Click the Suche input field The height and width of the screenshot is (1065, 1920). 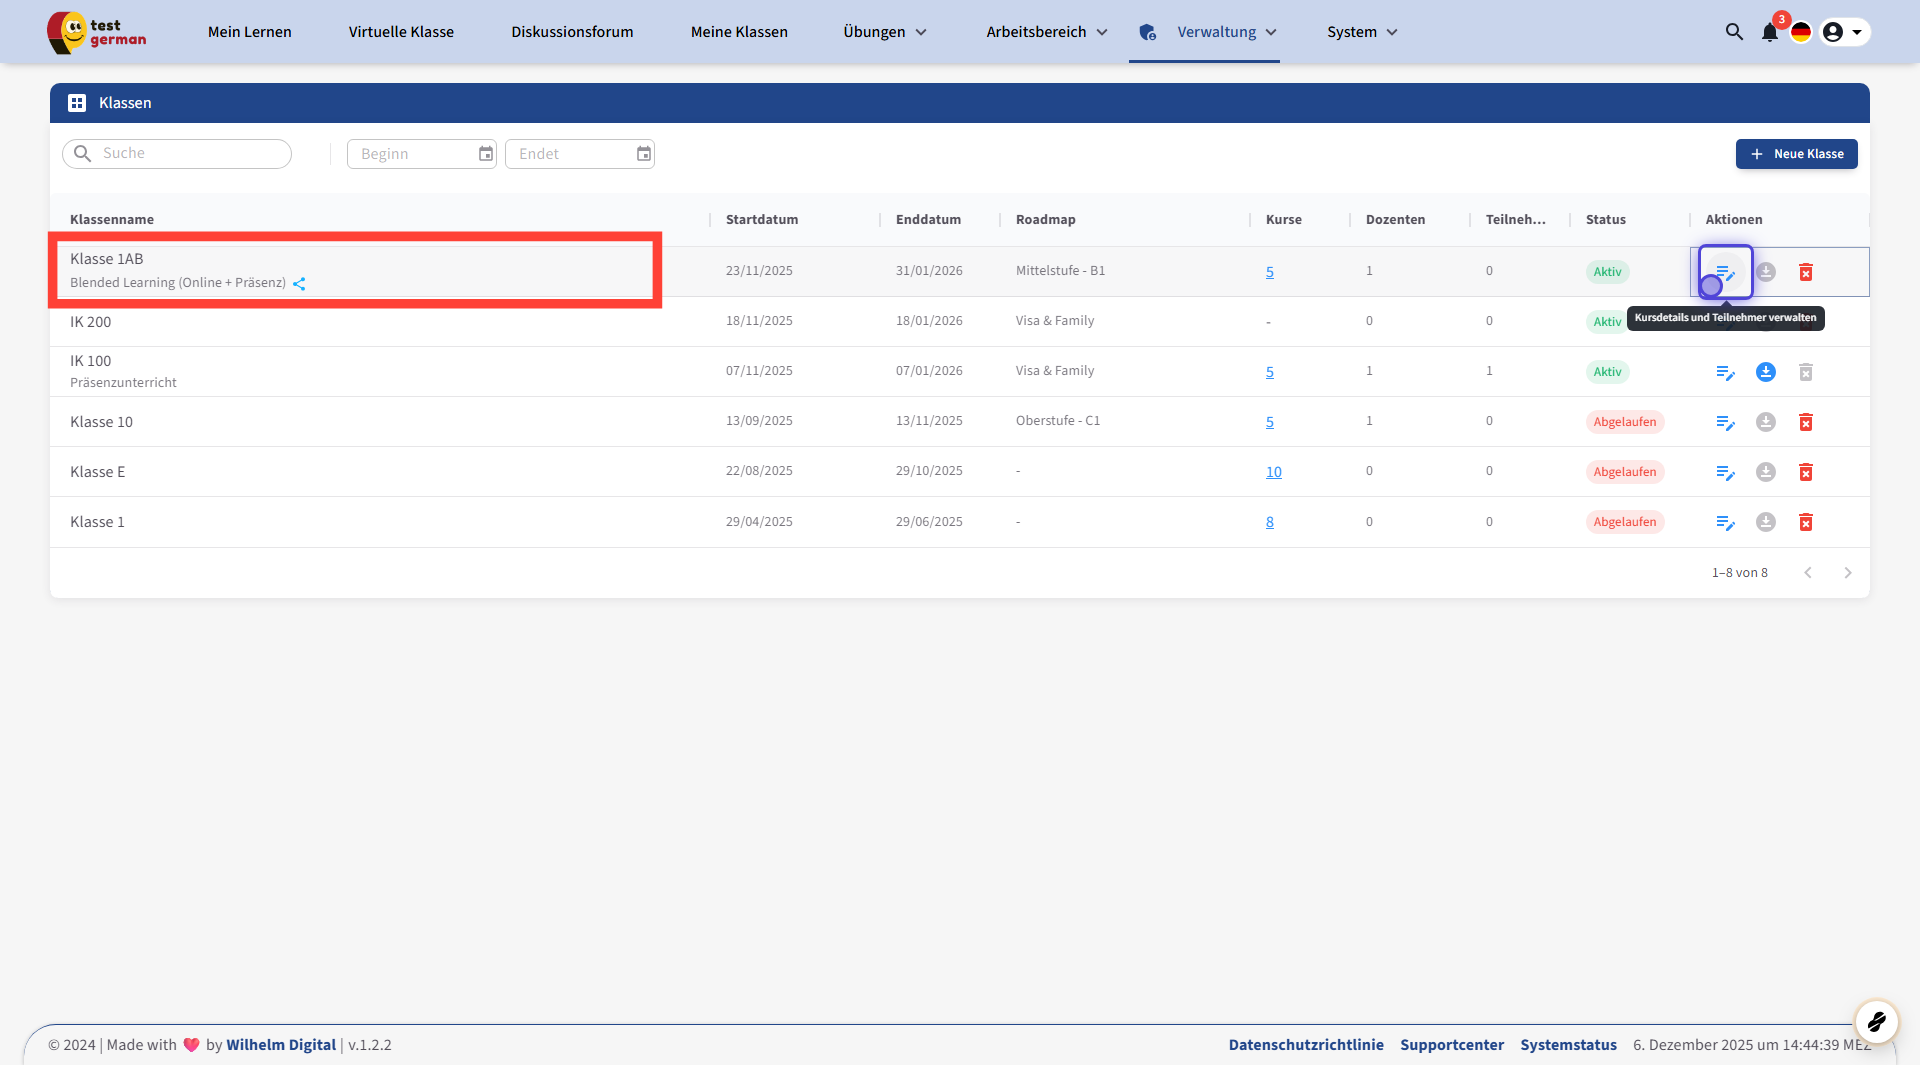tap(190, 154)
